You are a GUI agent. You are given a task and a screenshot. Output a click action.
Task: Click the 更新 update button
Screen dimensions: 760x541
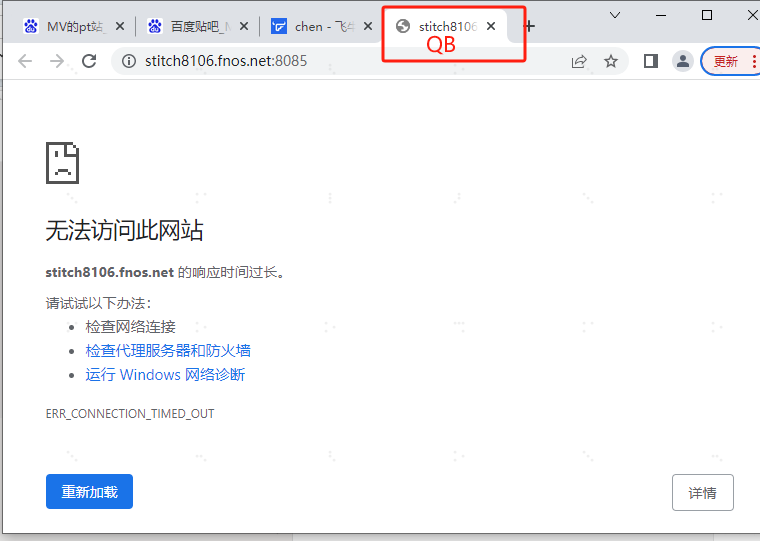(x=726, y=62)
